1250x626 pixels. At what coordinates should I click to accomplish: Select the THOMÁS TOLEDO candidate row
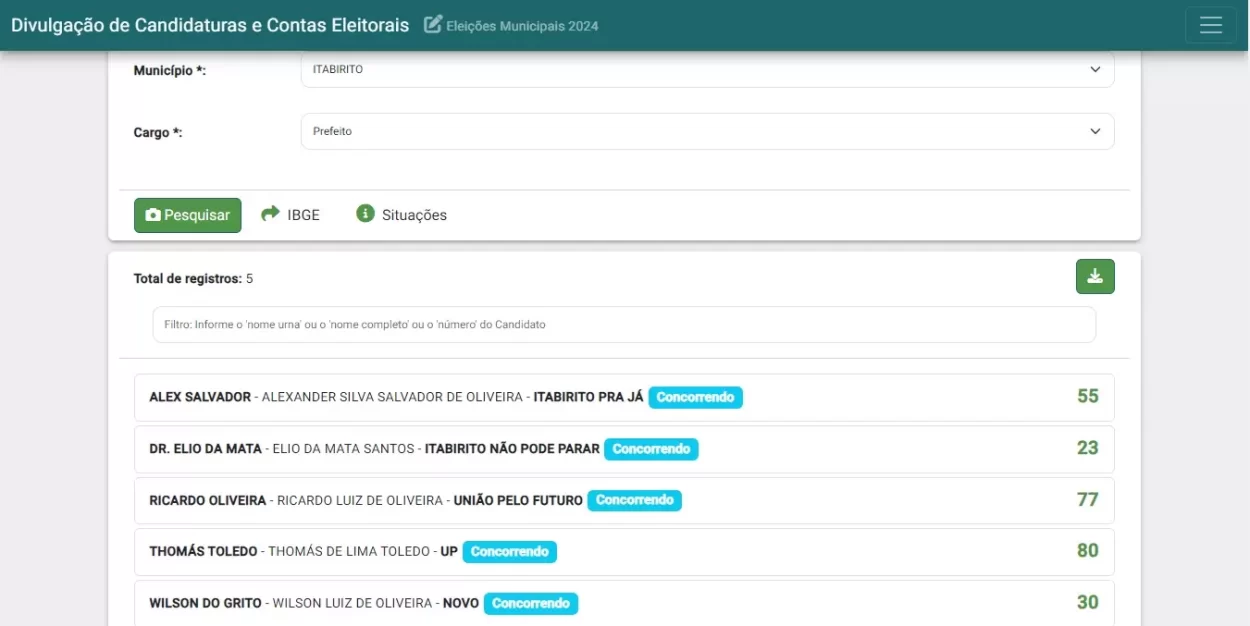point(624,551)
